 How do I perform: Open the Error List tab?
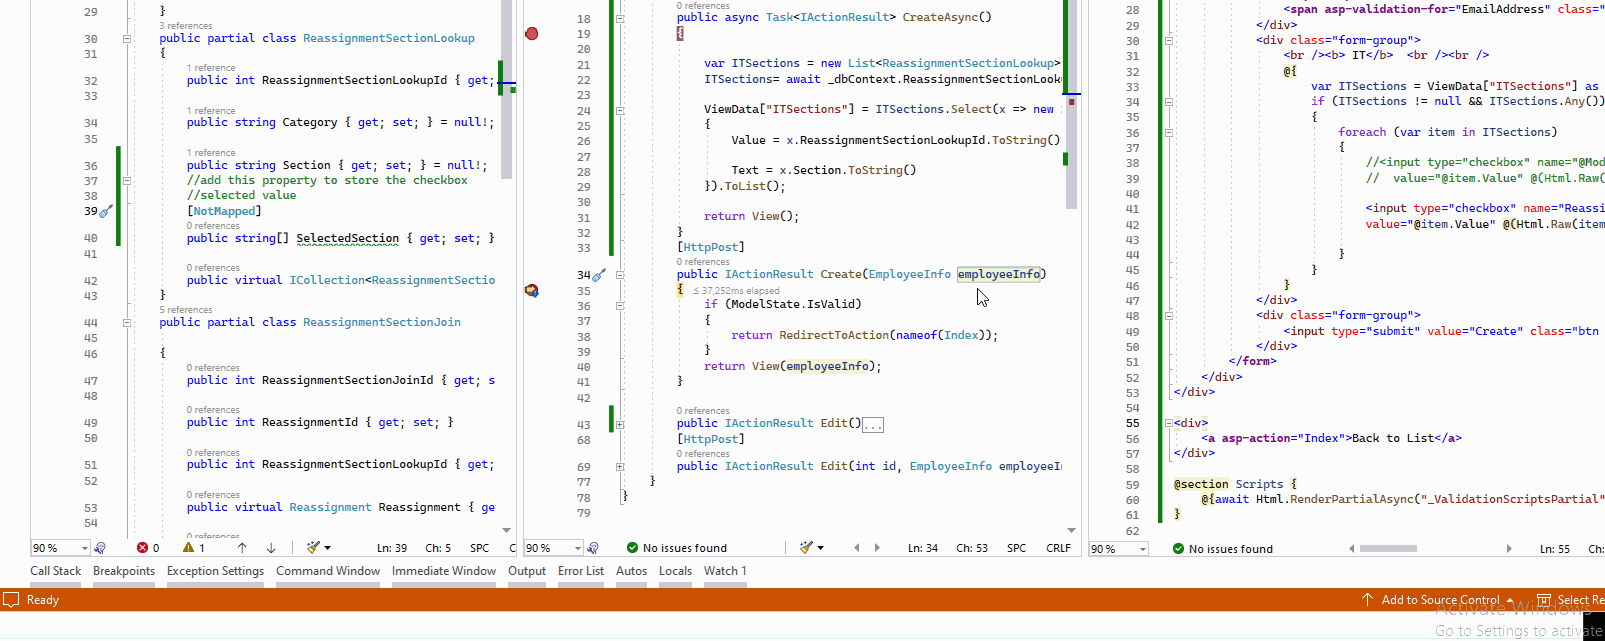(581, 571)
